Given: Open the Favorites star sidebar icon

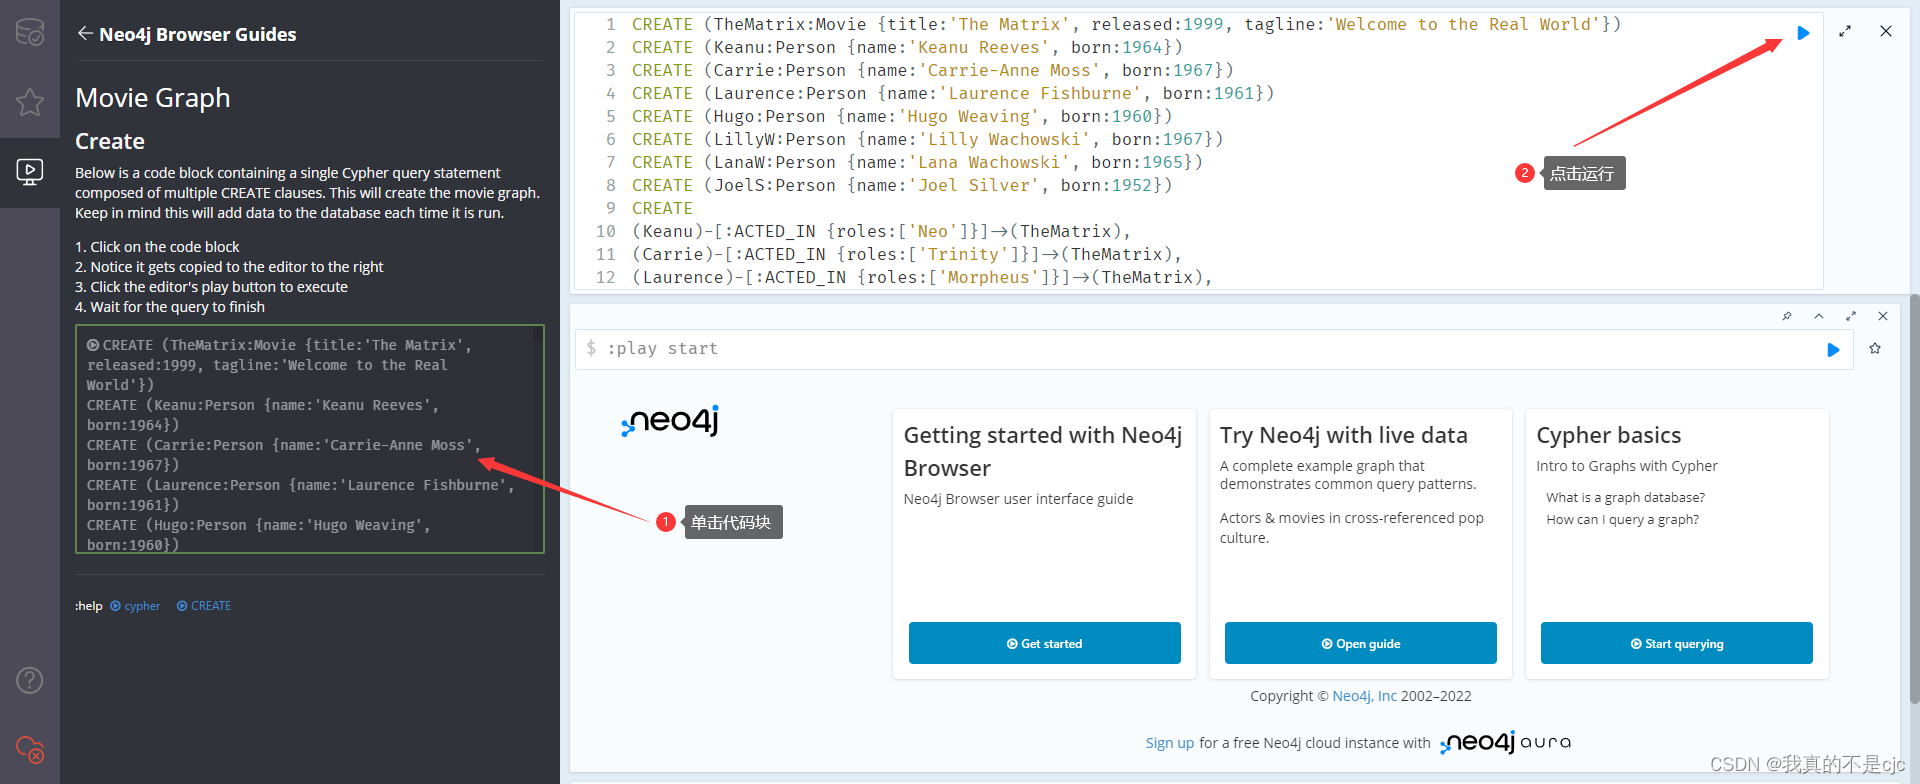Looking at the screenshot, I should click(29, 102).
